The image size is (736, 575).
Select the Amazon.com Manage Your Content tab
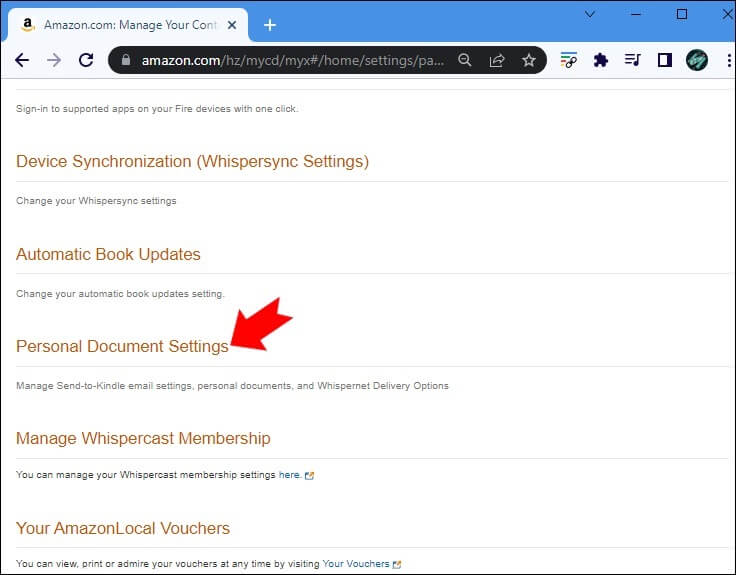[x=128, y=25]
